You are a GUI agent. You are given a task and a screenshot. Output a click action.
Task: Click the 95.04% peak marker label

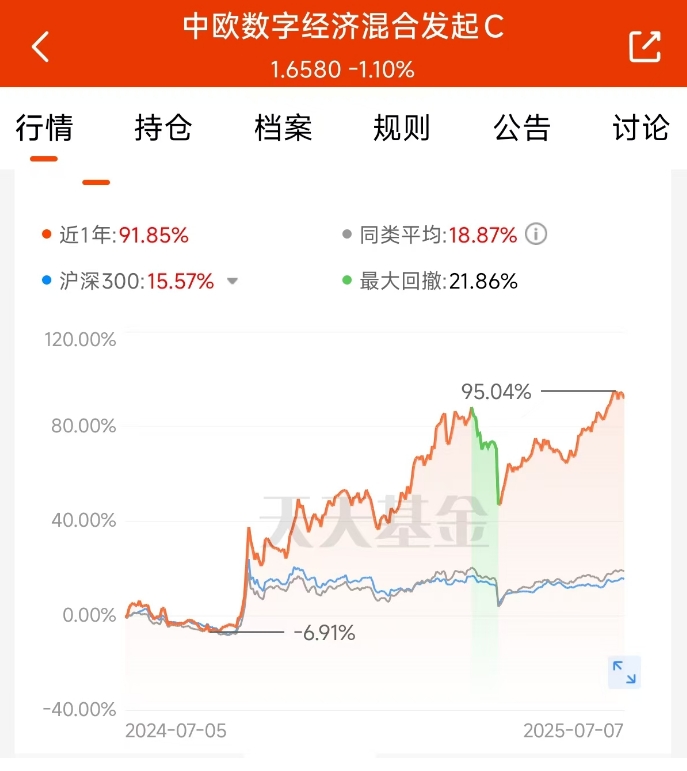(x=496, y=392)
